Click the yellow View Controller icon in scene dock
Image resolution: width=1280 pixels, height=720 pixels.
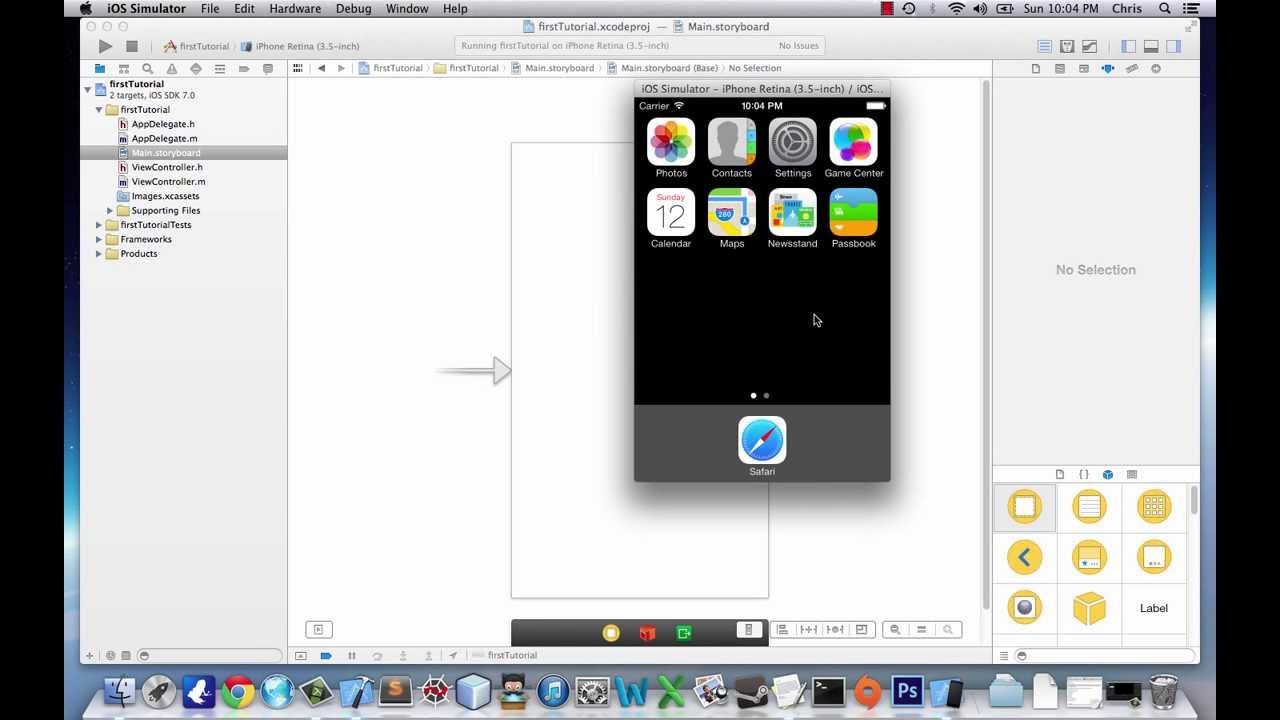click(x=611, y=633)
